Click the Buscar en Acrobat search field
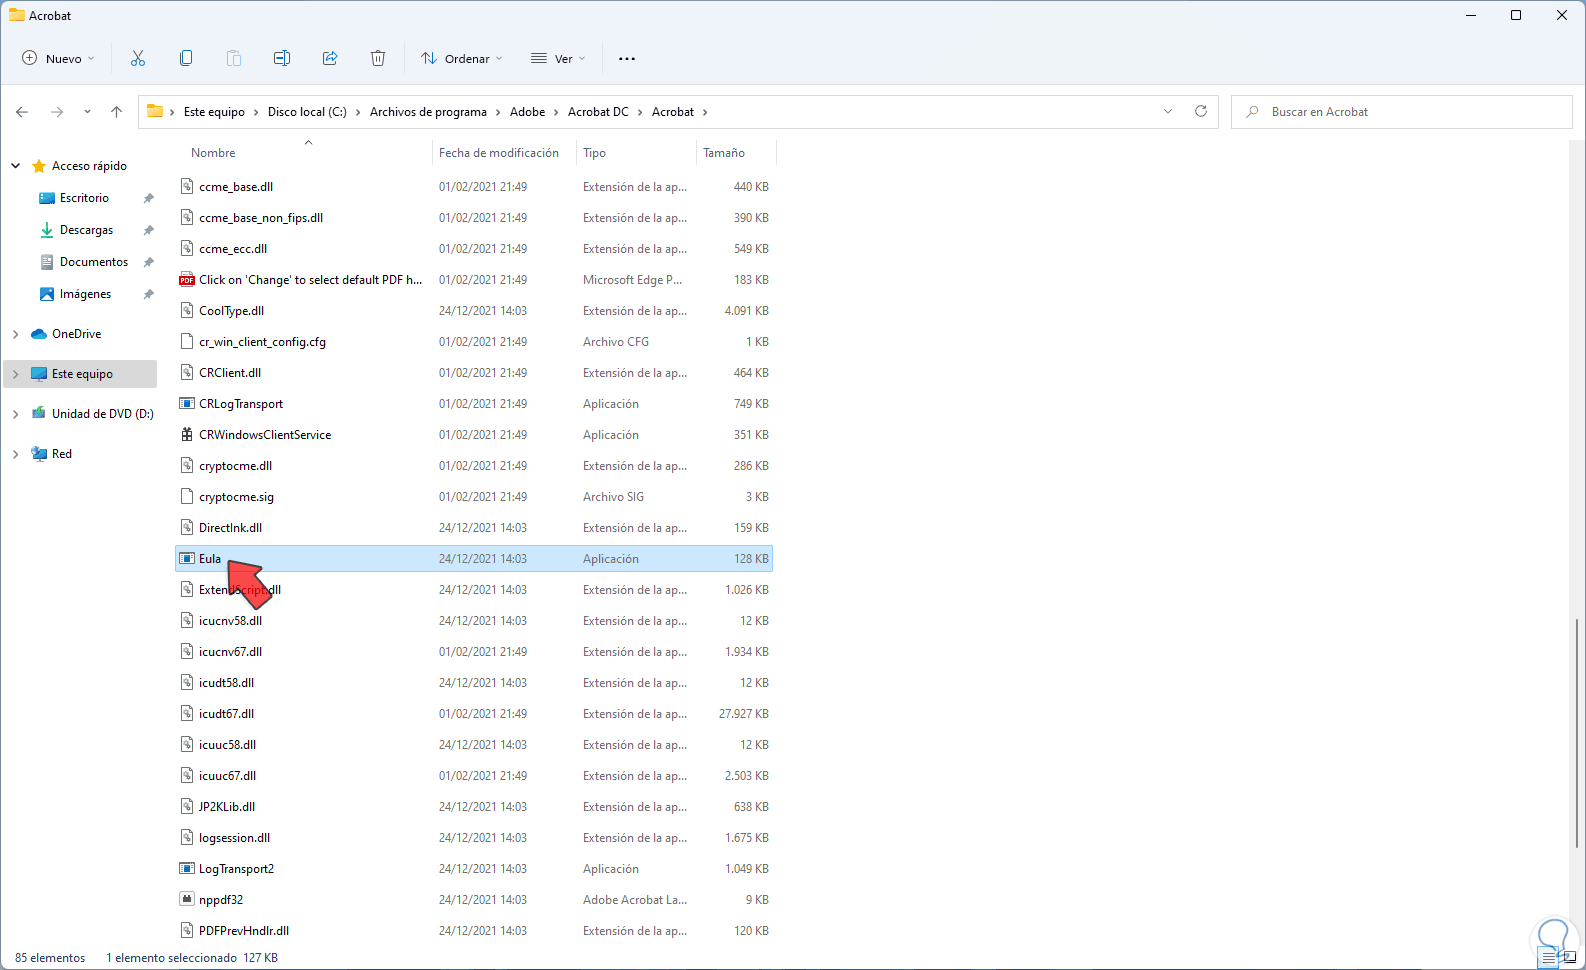This screenshot has height=970, width=1586. [x=1401, y=112]
